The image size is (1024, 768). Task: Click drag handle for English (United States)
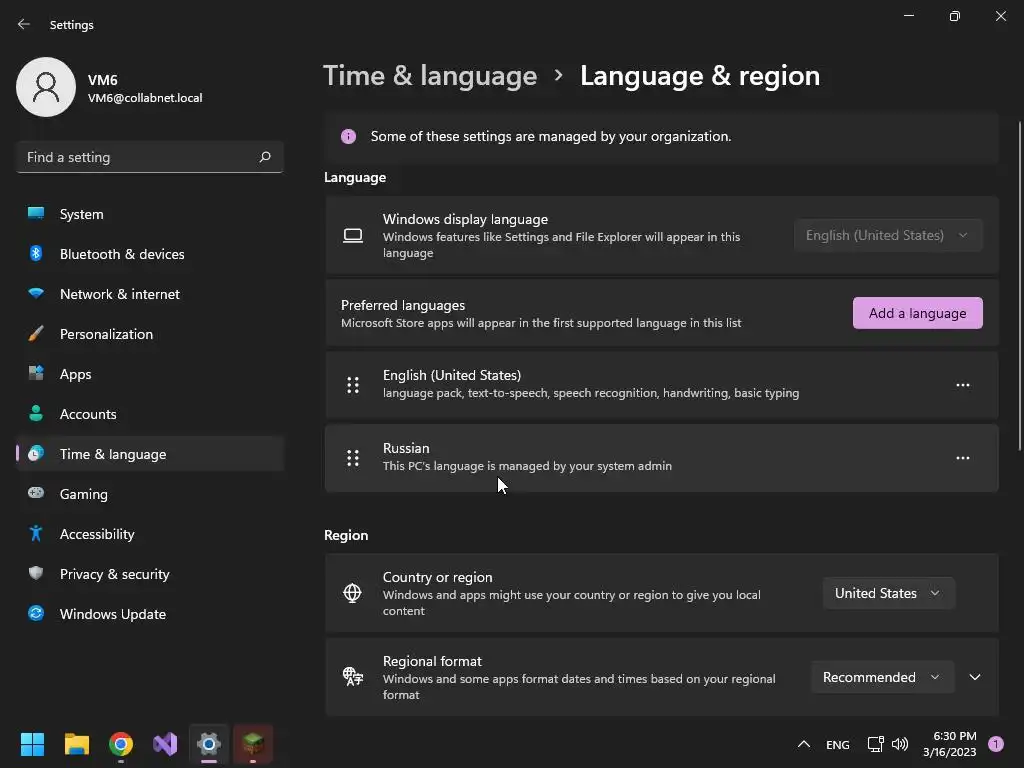pos(353,385)
